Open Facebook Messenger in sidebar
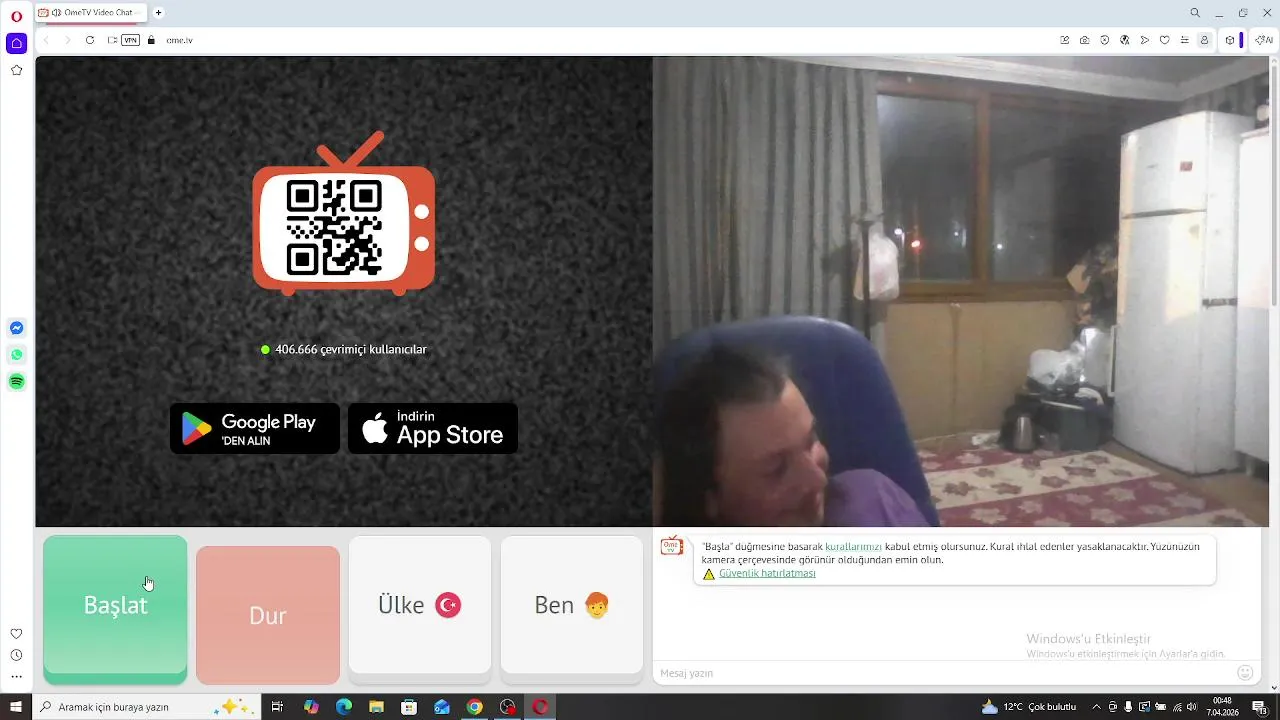 [x=16, y=328]
